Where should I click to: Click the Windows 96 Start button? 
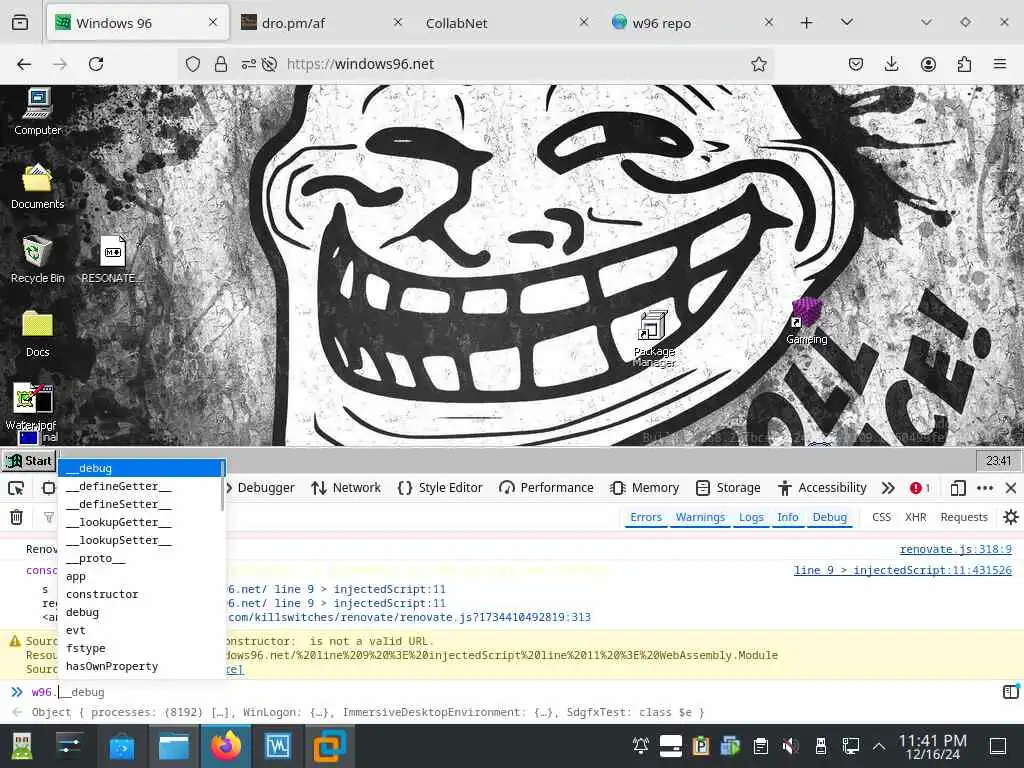[x=29, y=460]
